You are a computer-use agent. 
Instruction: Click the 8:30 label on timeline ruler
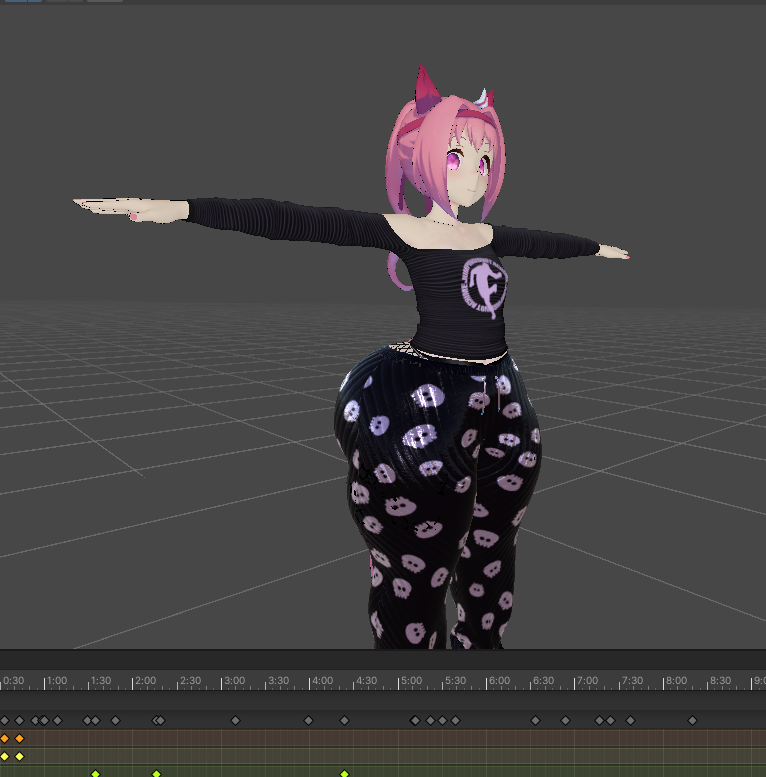(720, 680)
